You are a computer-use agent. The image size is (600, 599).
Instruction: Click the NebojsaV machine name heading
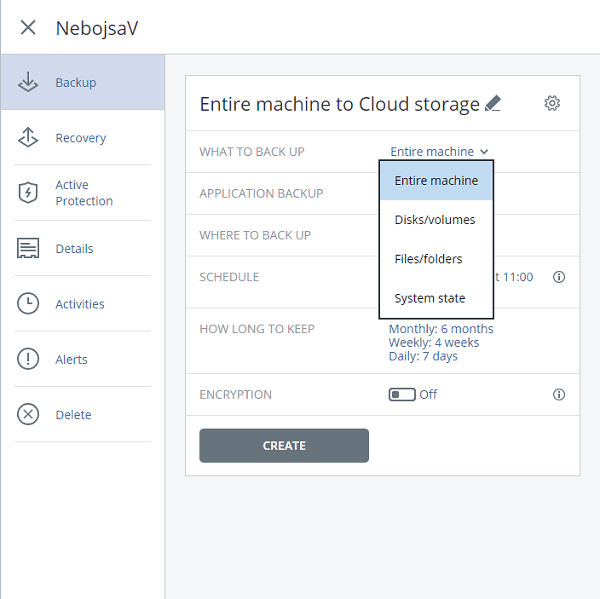[97, 28]
